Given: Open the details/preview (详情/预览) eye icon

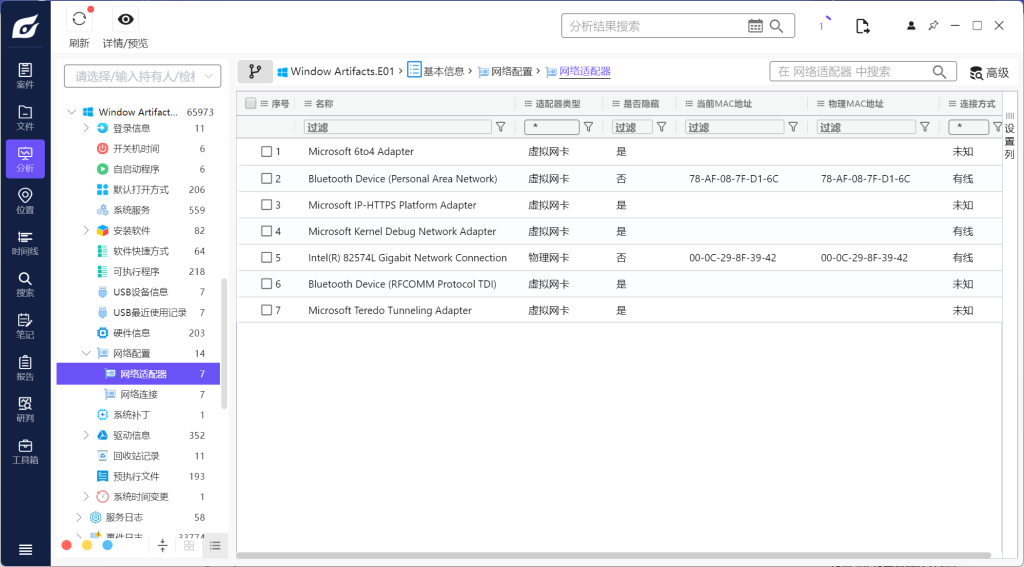Looking at the screenshot, I should pos(125,20).
